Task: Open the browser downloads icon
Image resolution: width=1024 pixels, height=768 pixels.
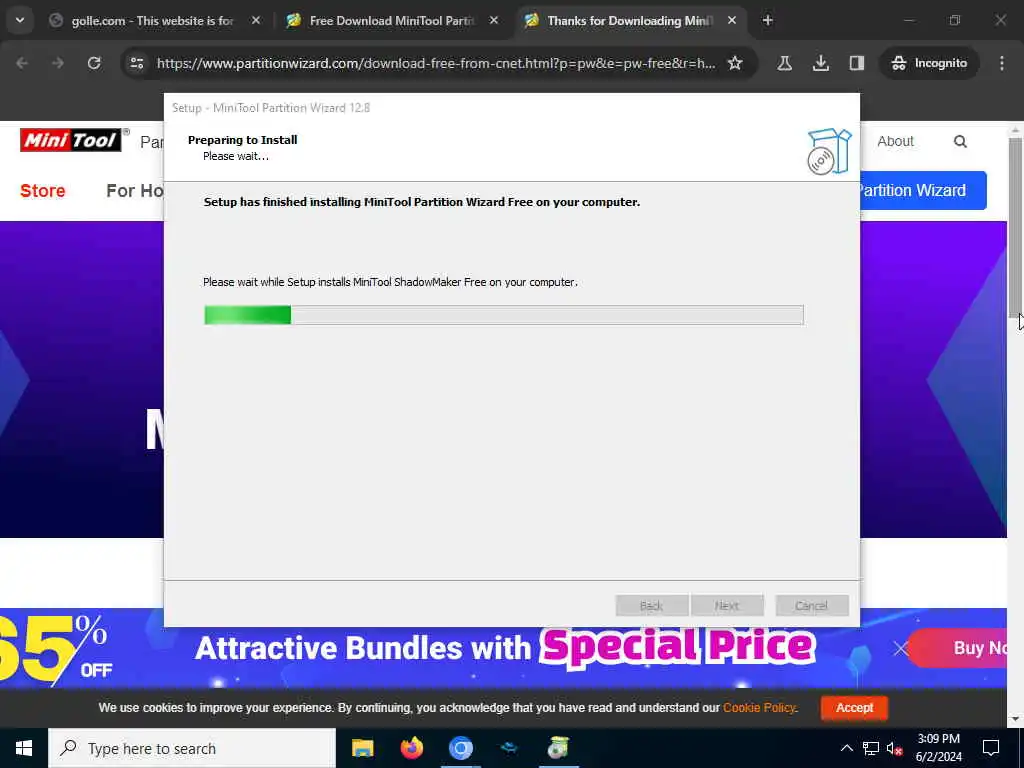Action: pos(821,63)
